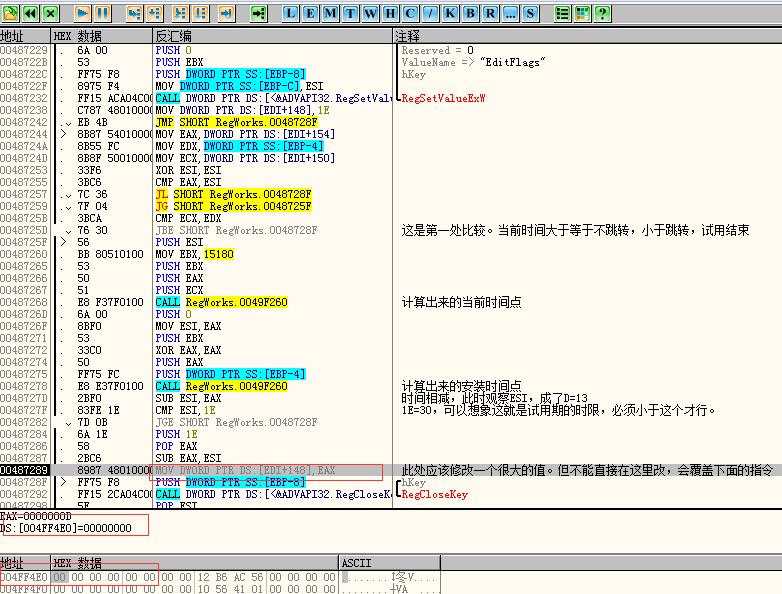Click Execute till return icon
This screenshot has width=782, height=594.
[x=226, y=13]
